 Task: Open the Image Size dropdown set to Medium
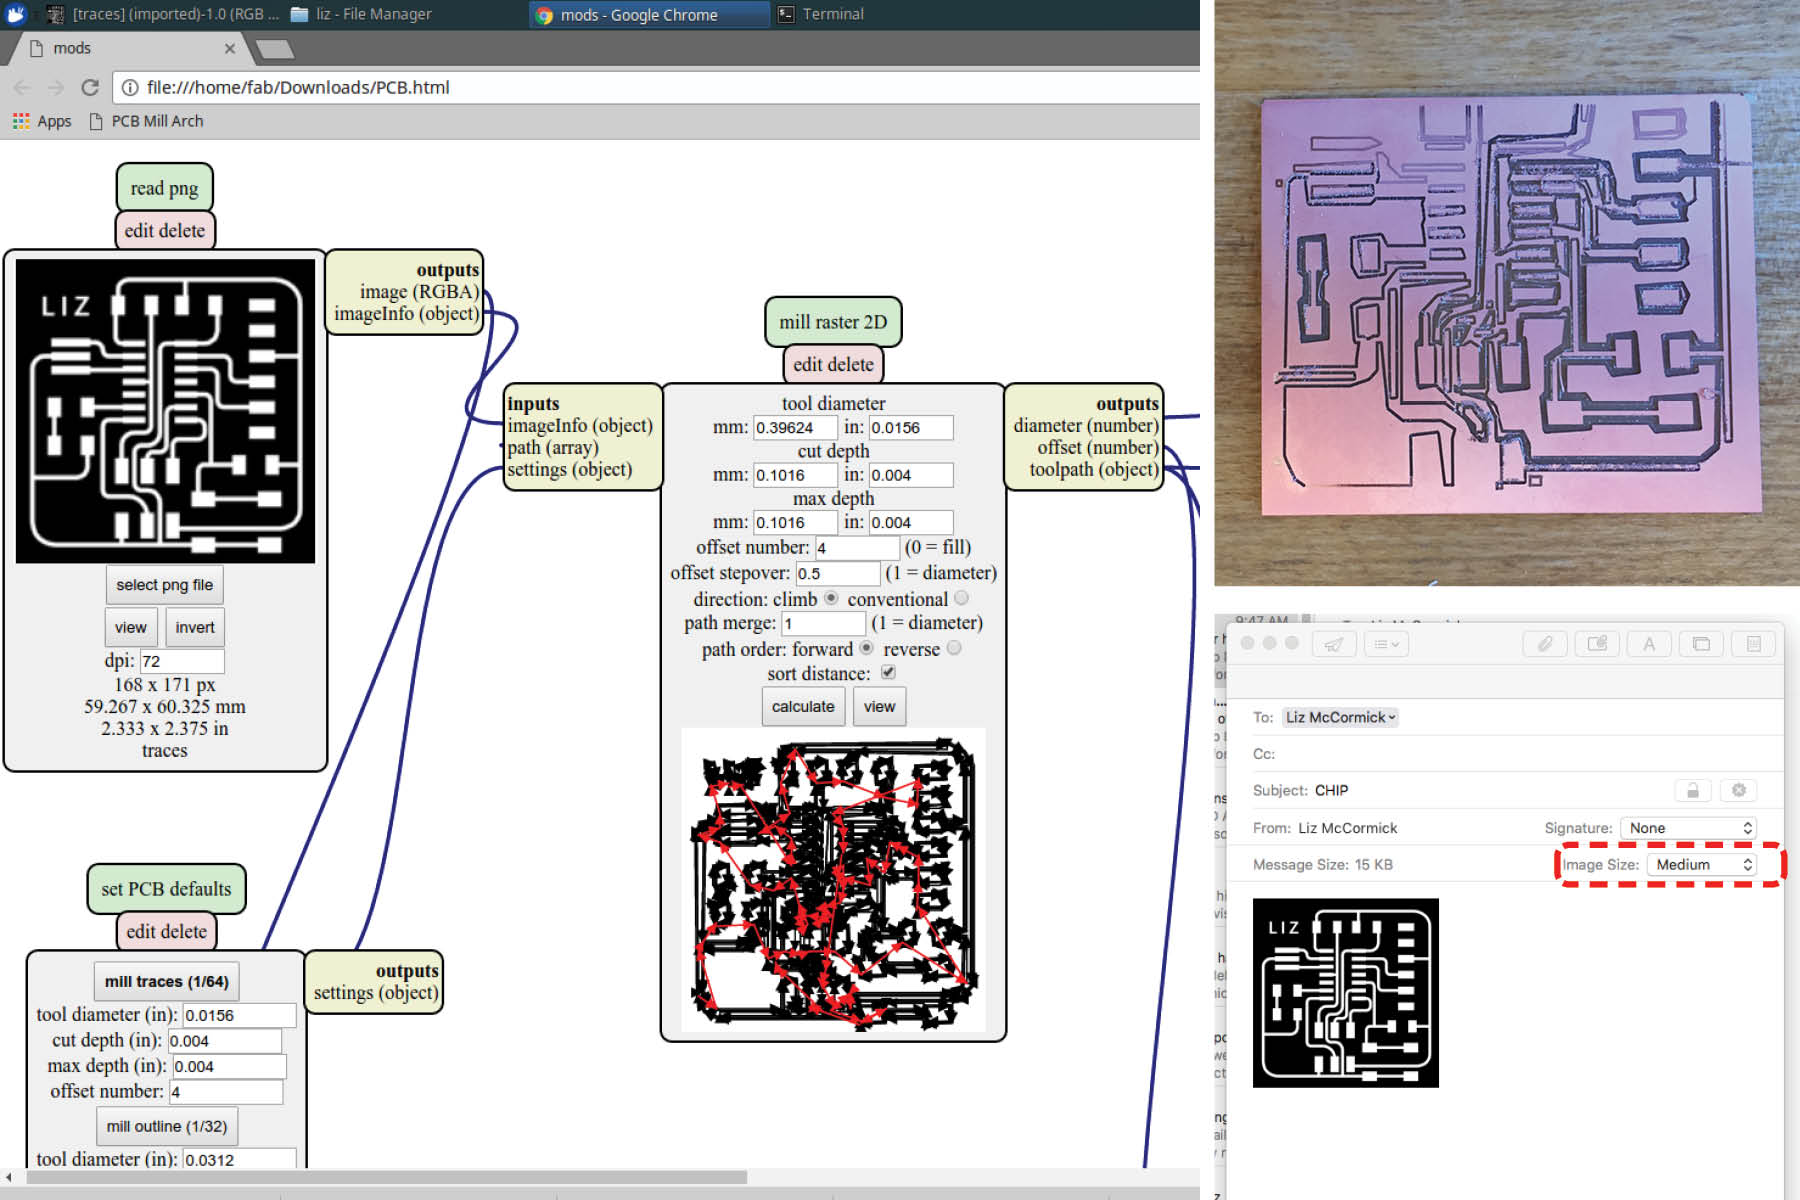1703,865
